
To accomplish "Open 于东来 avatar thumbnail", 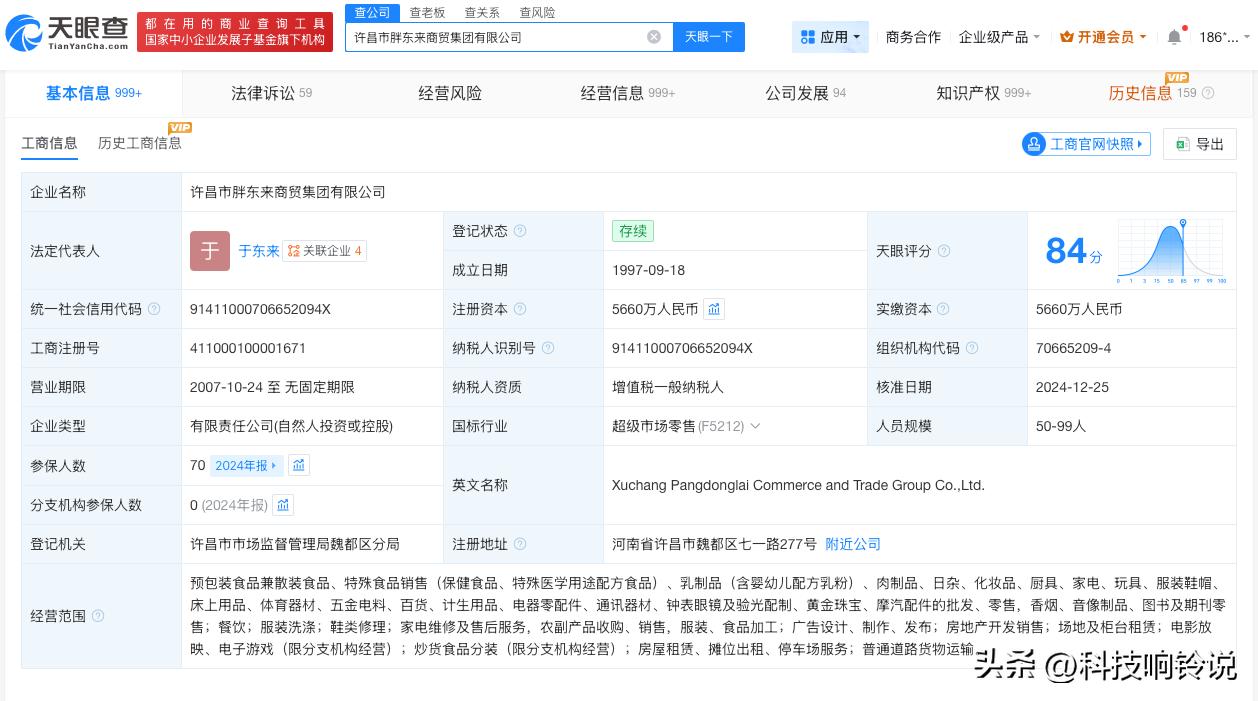I will coord(210,251).
